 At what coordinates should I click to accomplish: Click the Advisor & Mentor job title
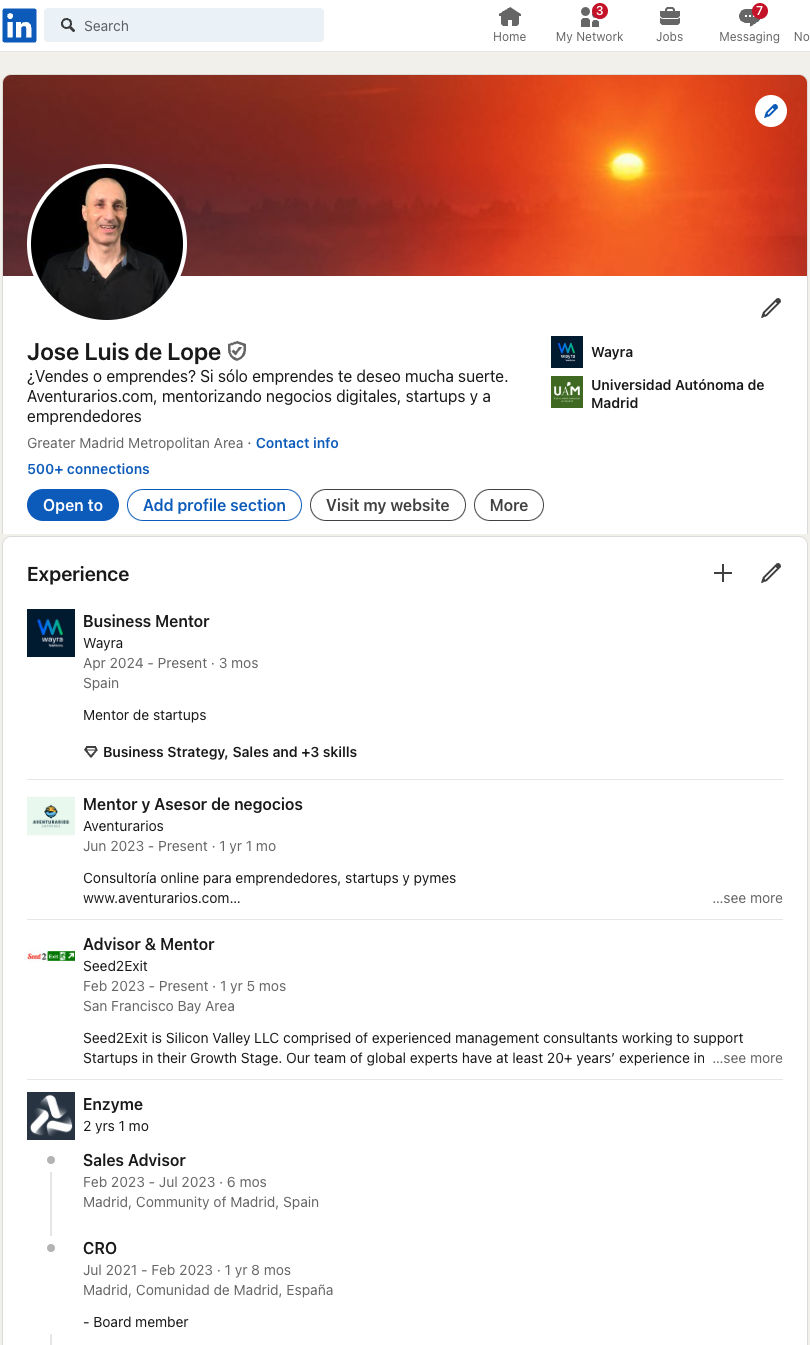click(149, 944)
